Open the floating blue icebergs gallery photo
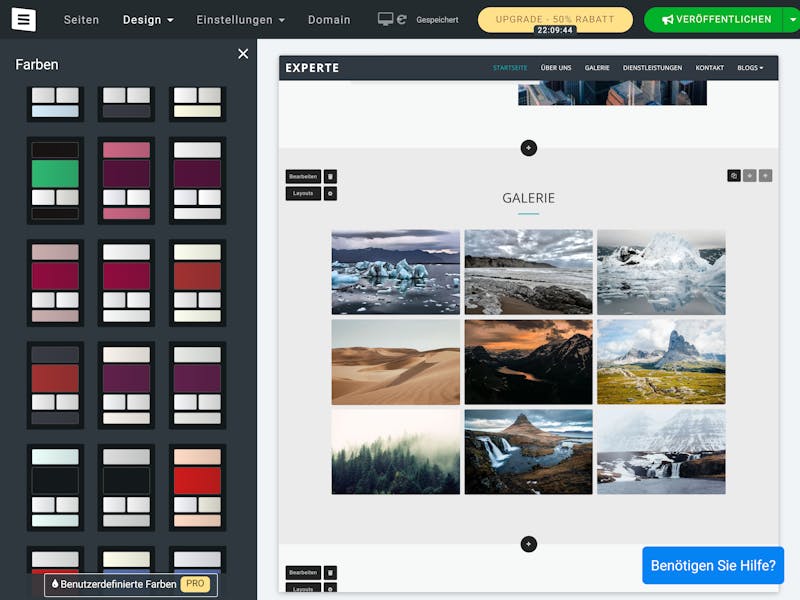Image resolution: width=800 pixels, height=600 pixels. point(395,272)
